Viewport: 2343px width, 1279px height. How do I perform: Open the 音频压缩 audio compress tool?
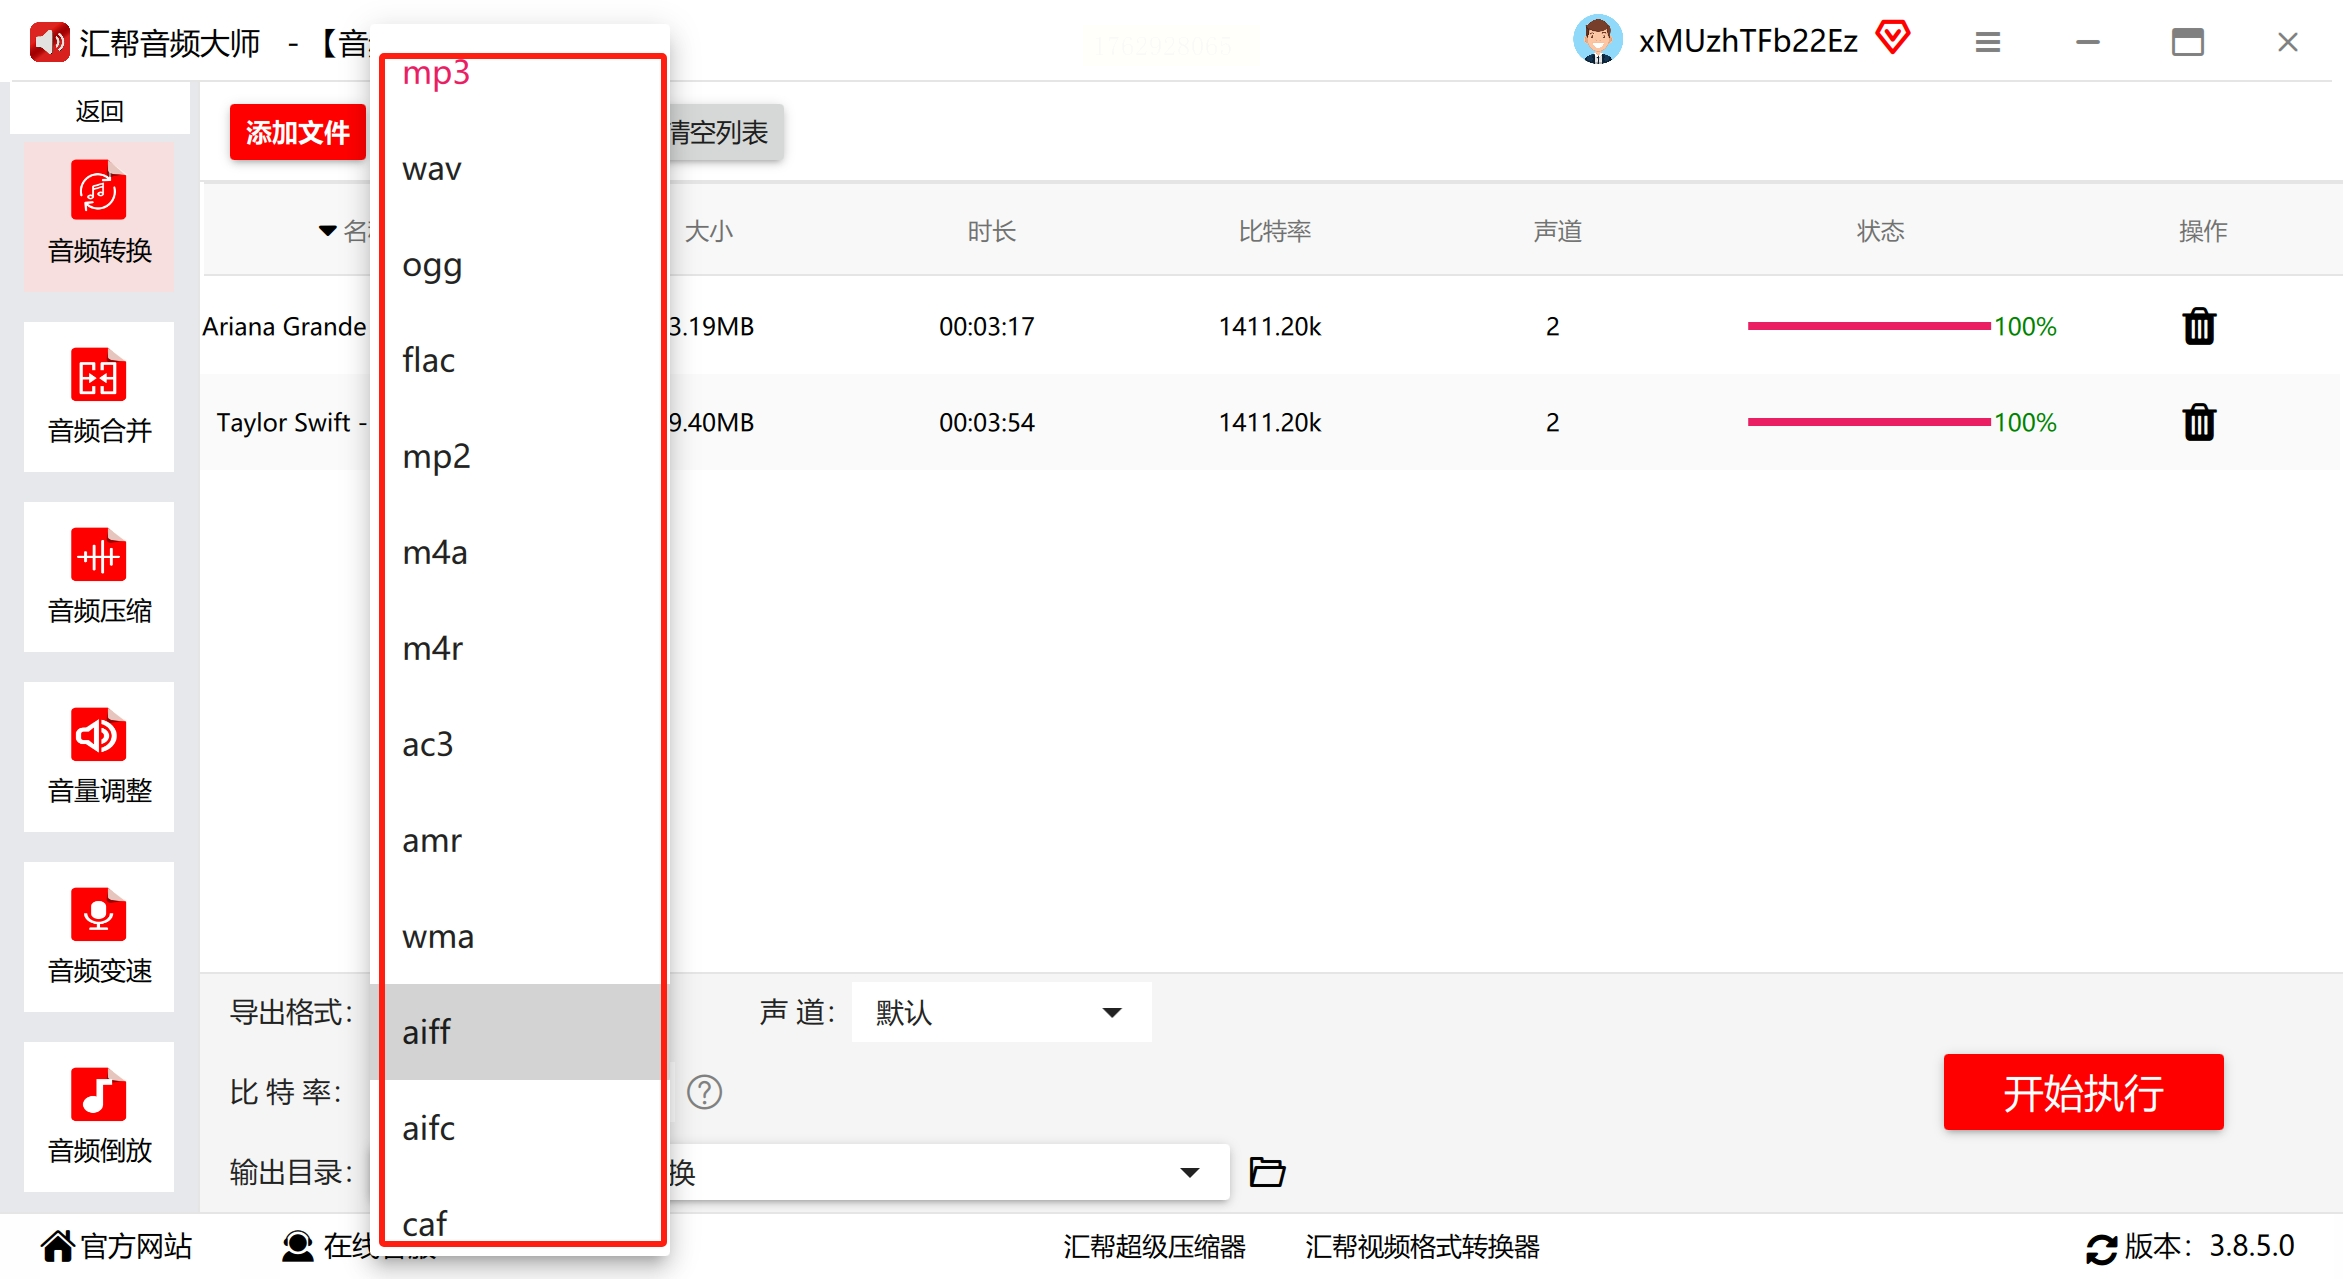click(99, 576)
